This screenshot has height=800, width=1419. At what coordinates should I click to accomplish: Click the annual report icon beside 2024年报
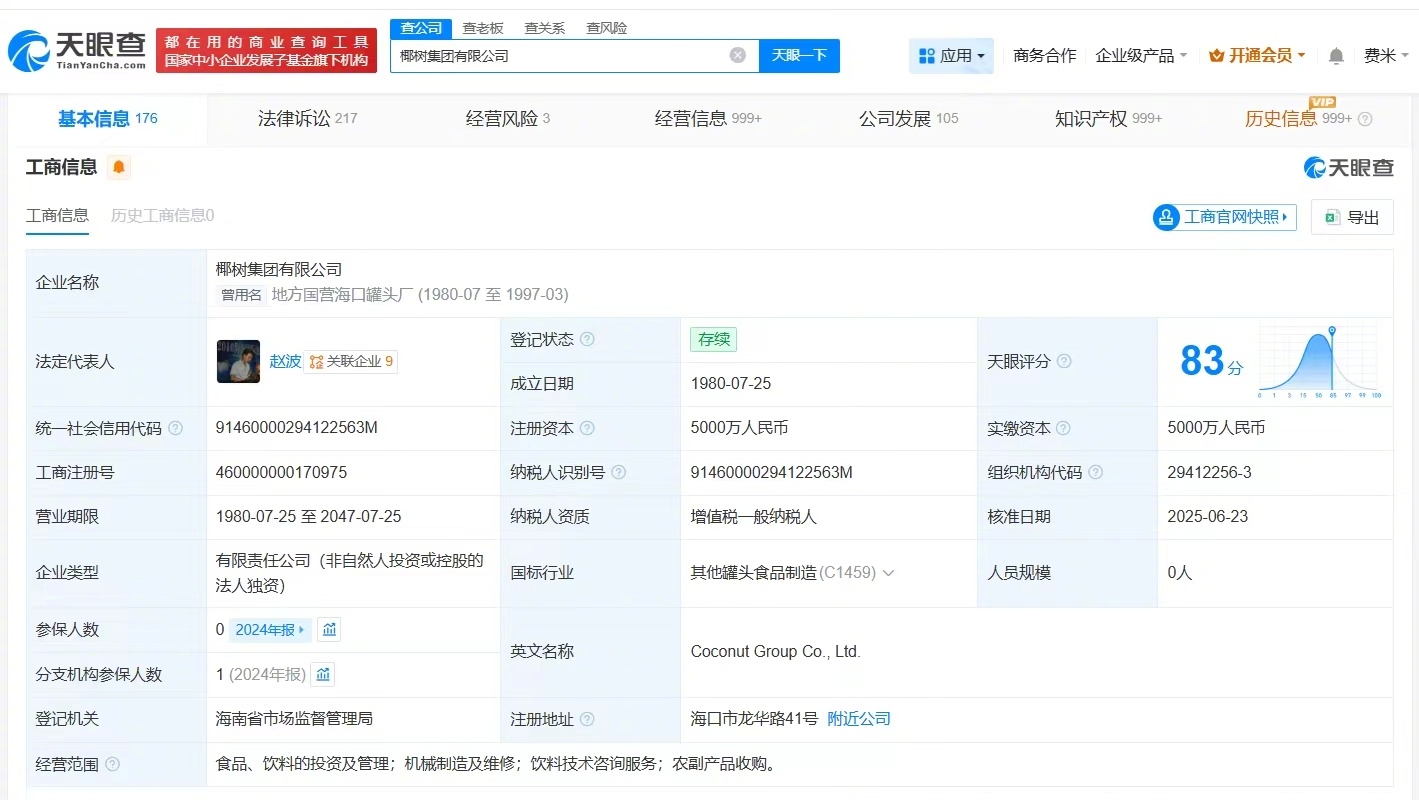click(x=329, y=629)
